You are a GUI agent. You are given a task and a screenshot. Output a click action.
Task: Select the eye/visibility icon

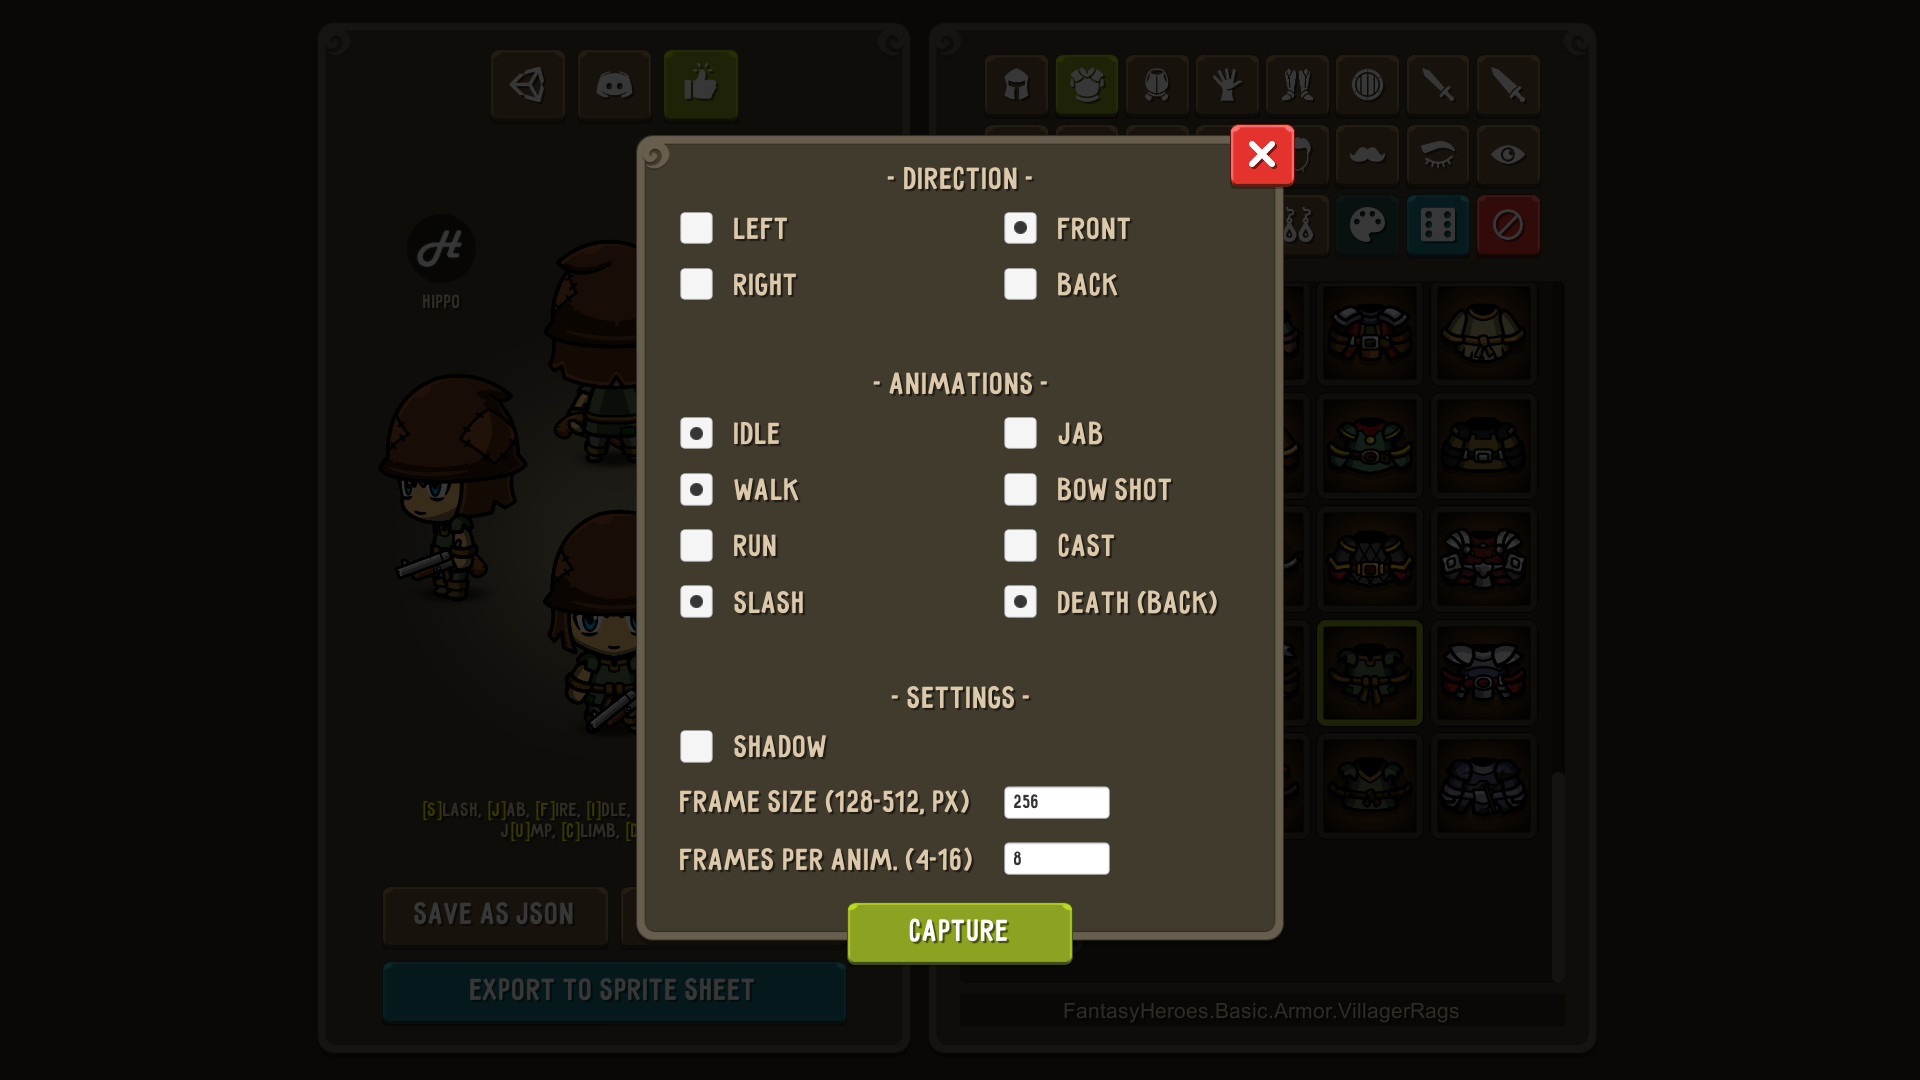click(1507, 154)
